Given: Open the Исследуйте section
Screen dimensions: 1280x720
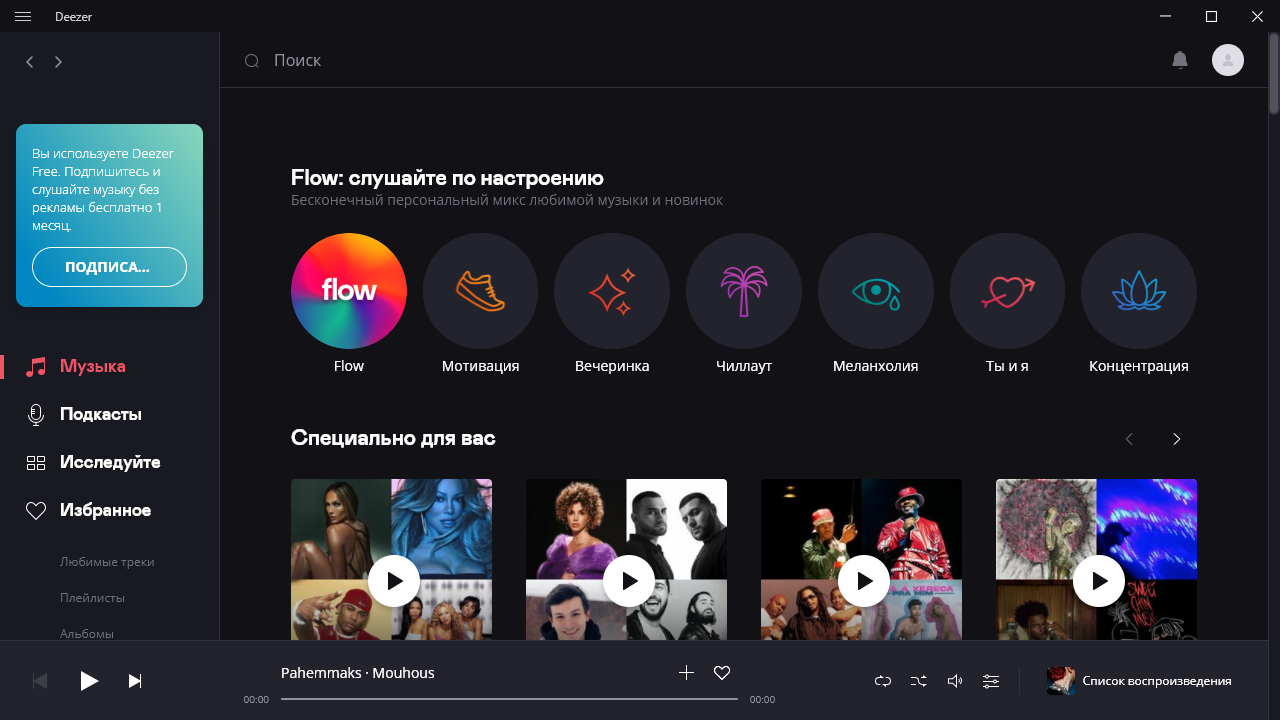Looking at the screenshot, I should pyautogui.click(x=110, y=462).
